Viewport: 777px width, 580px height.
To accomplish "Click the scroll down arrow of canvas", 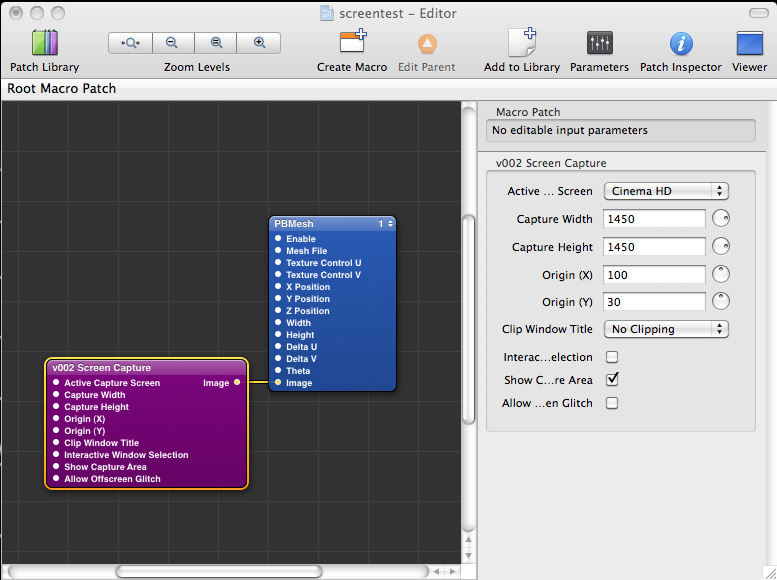I will tap(468, 556).
